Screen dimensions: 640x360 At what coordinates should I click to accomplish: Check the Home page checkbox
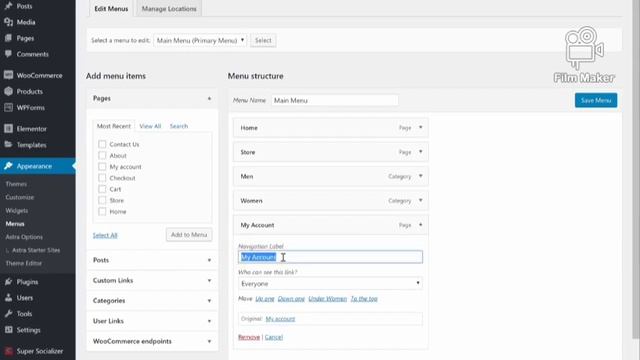point(102,211)
